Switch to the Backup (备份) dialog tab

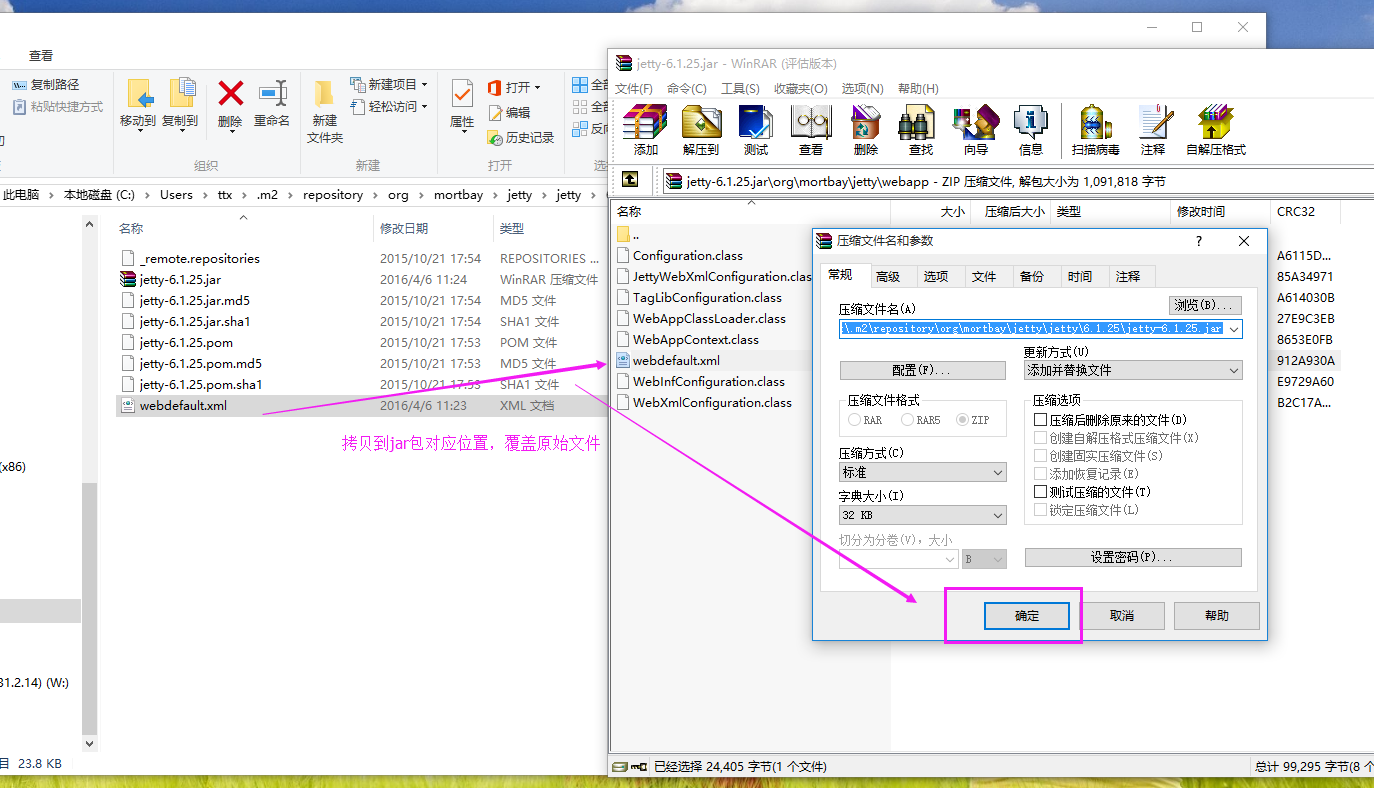coord(1032,276)
